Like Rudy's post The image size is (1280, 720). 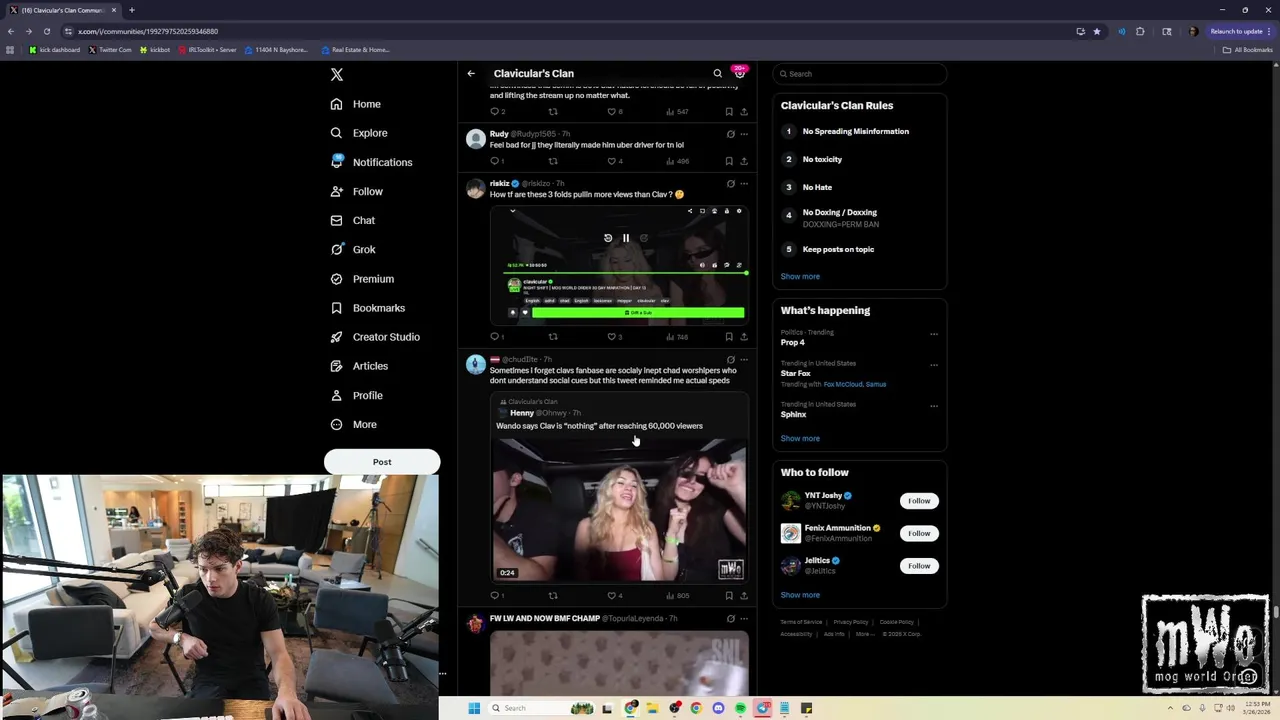point(614,161)
